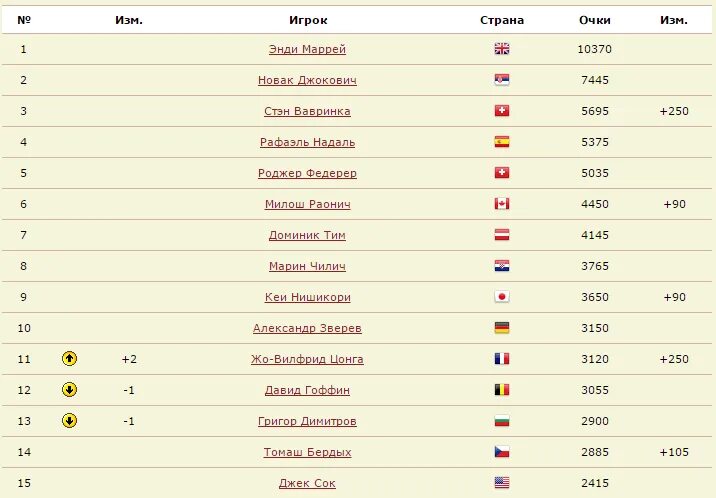
Task: Click the Spanish flag in Надаль's row
Action: tap(502, 142)
